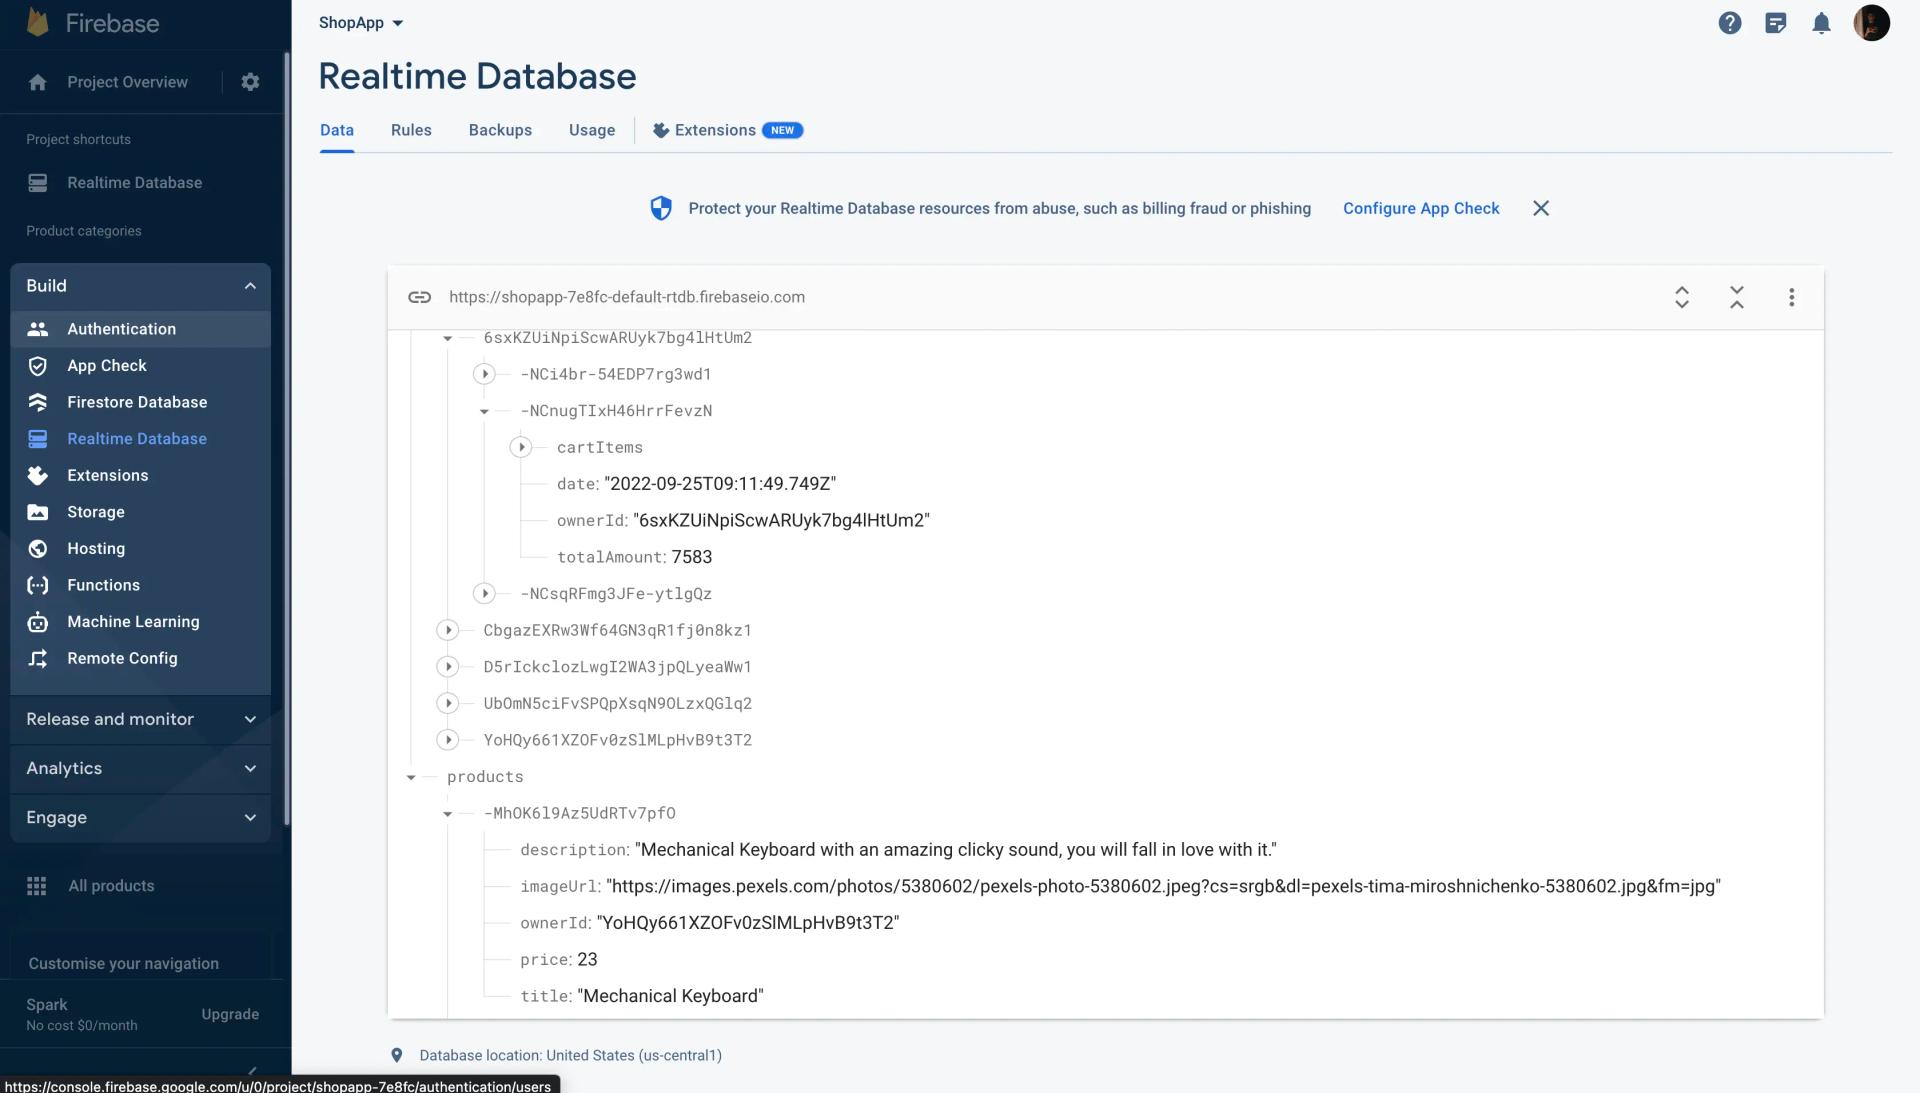Collapse the 6sxKZUiNpiScwARUyk7bg4lHtUm2 node
This screenshot has height=1093, width=1920.
click(447, 339)
